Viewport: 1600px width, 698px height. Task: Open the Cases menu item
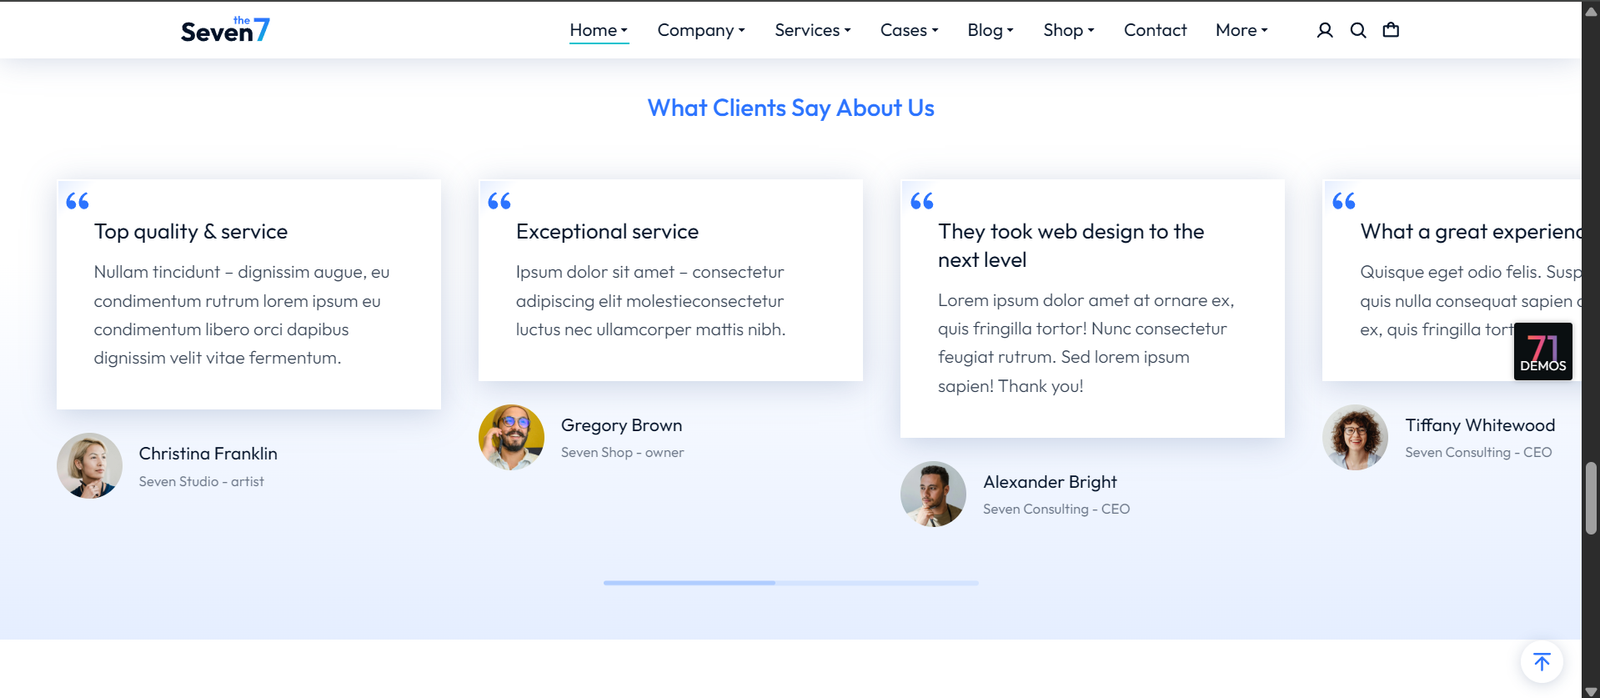coord(909,30)
